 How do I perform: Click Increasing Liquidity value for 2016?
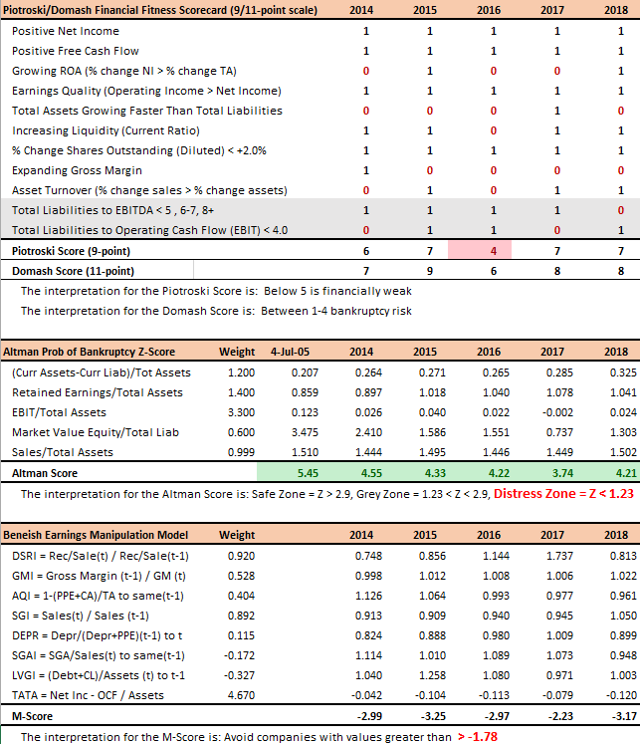click(493, 130)
